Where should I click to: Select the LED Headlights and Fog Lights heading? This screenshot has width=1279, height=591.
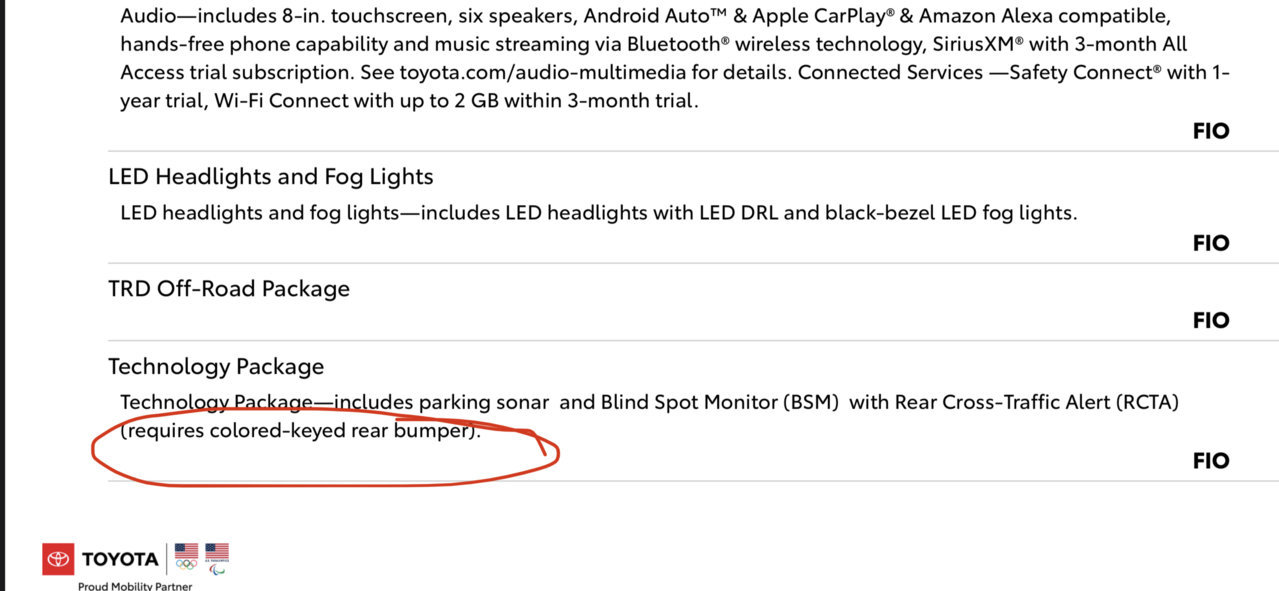pos(271,177)
